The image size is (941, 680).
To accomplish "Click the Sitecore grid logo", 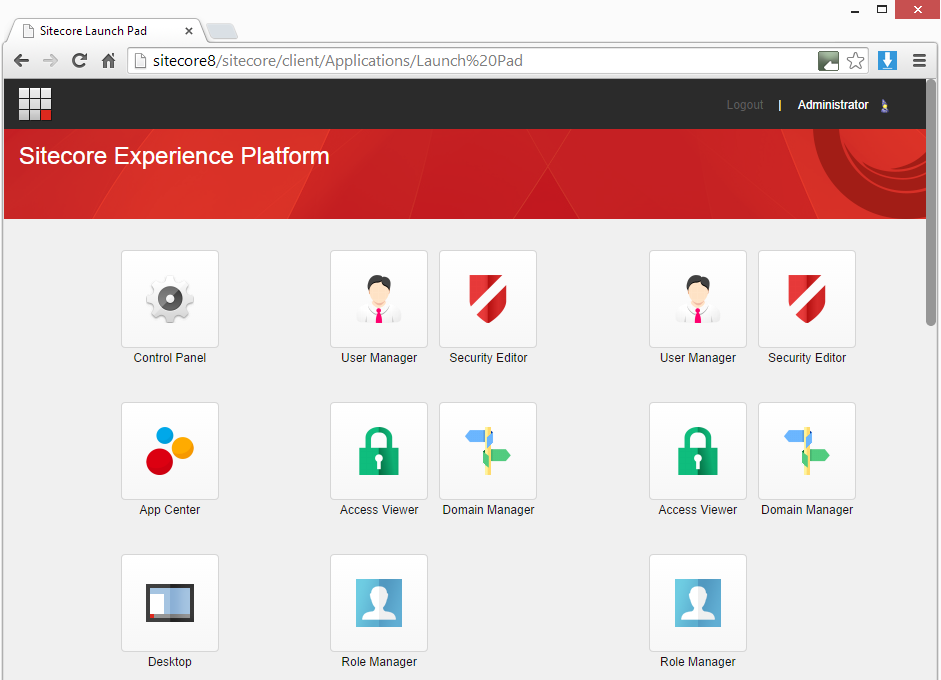I will 35,104.
